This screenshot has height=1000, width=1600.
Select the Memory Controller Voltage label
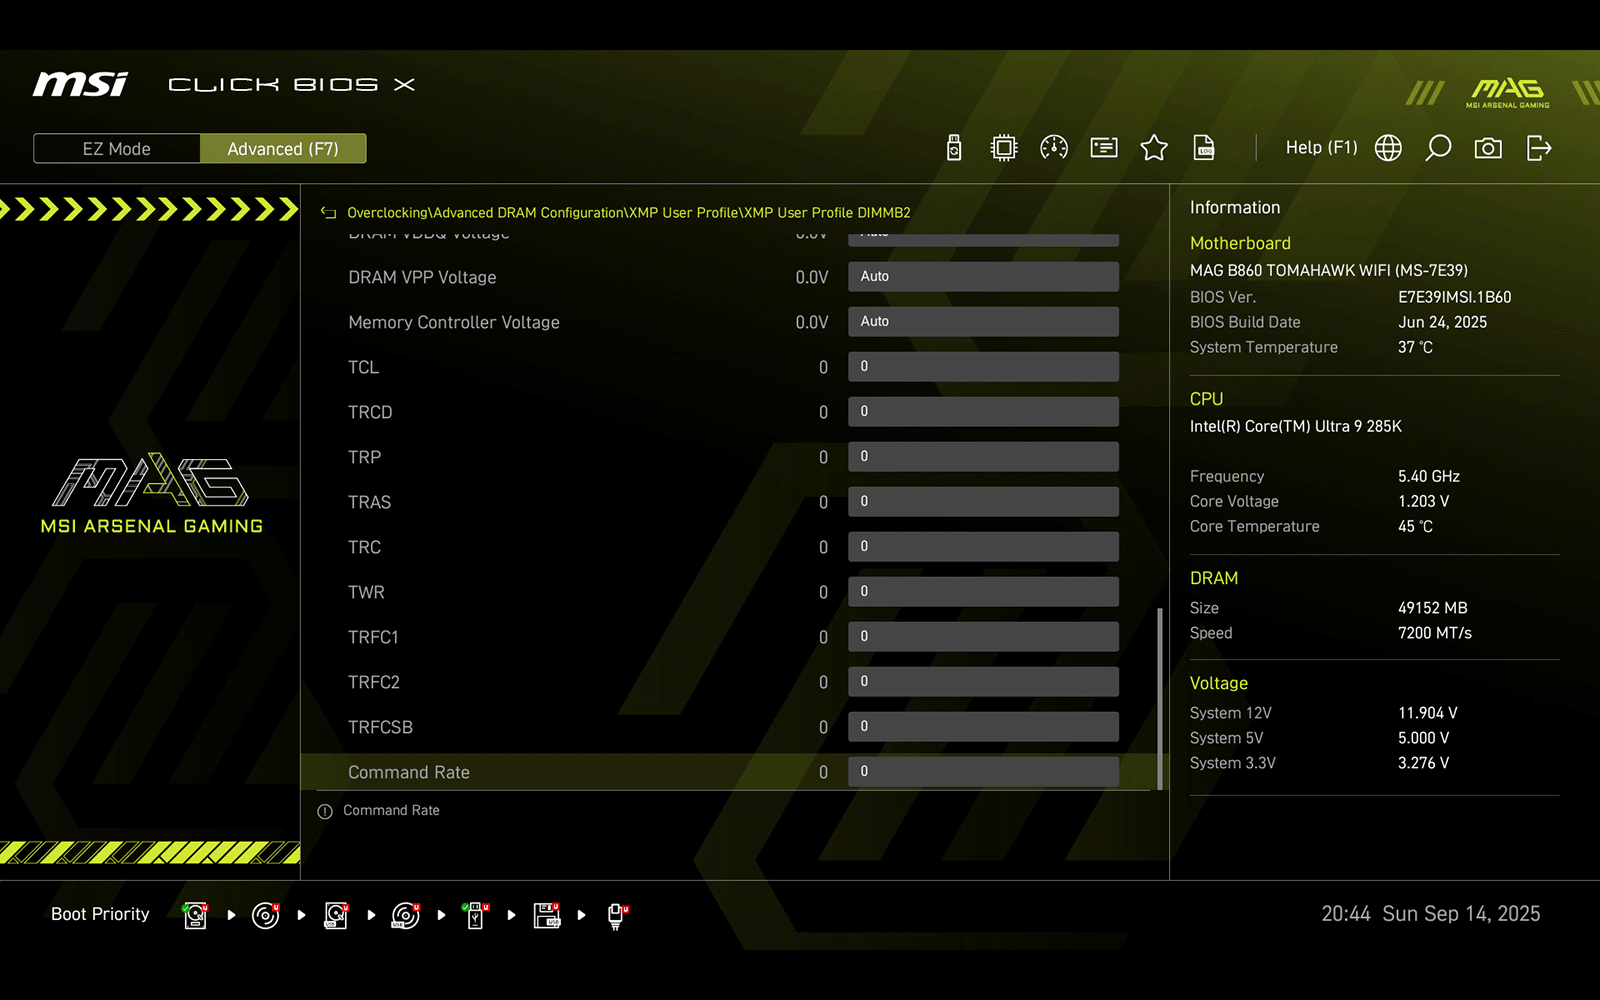click(454, 323)
